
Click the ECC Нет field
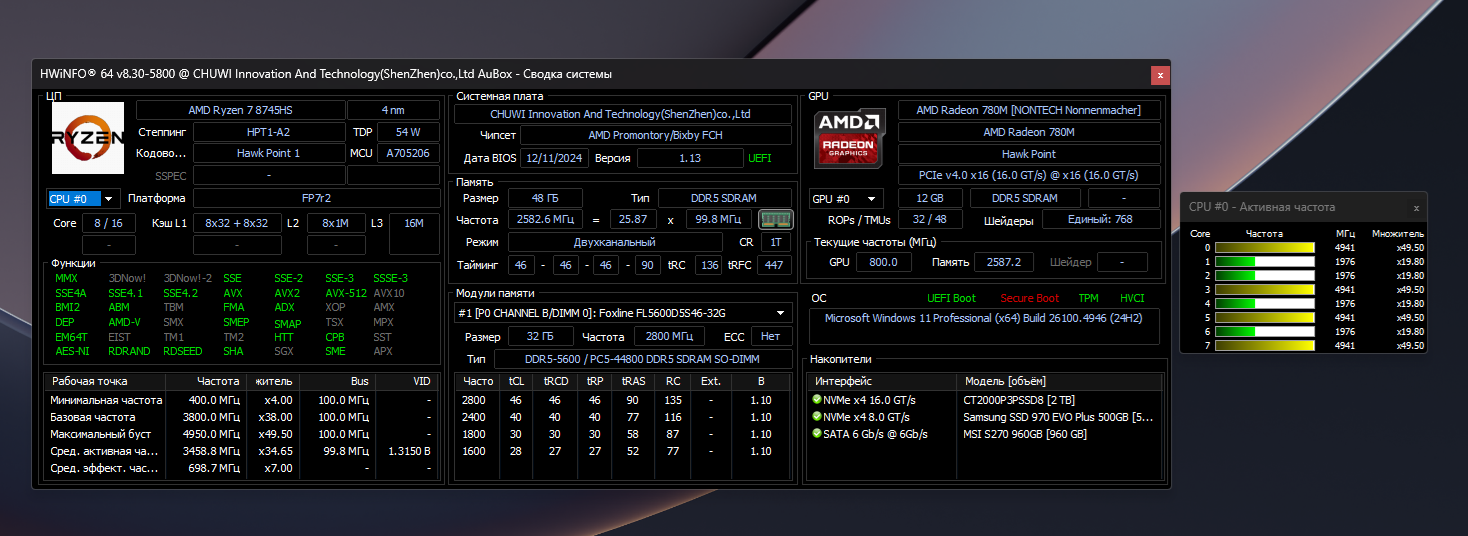(x=770, y=337)
